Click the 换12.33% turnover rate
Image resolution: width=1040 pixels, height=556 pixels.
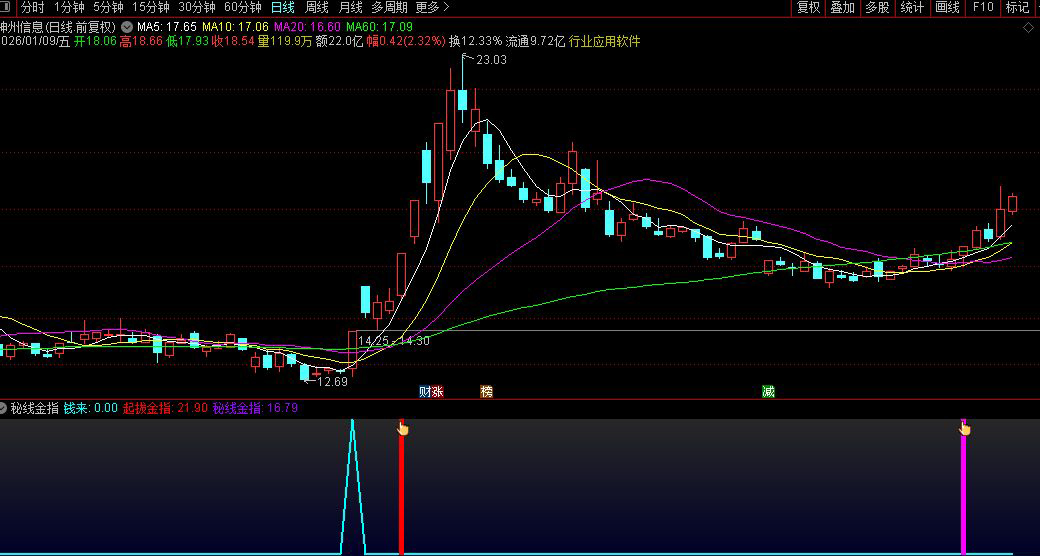[476, 41]
